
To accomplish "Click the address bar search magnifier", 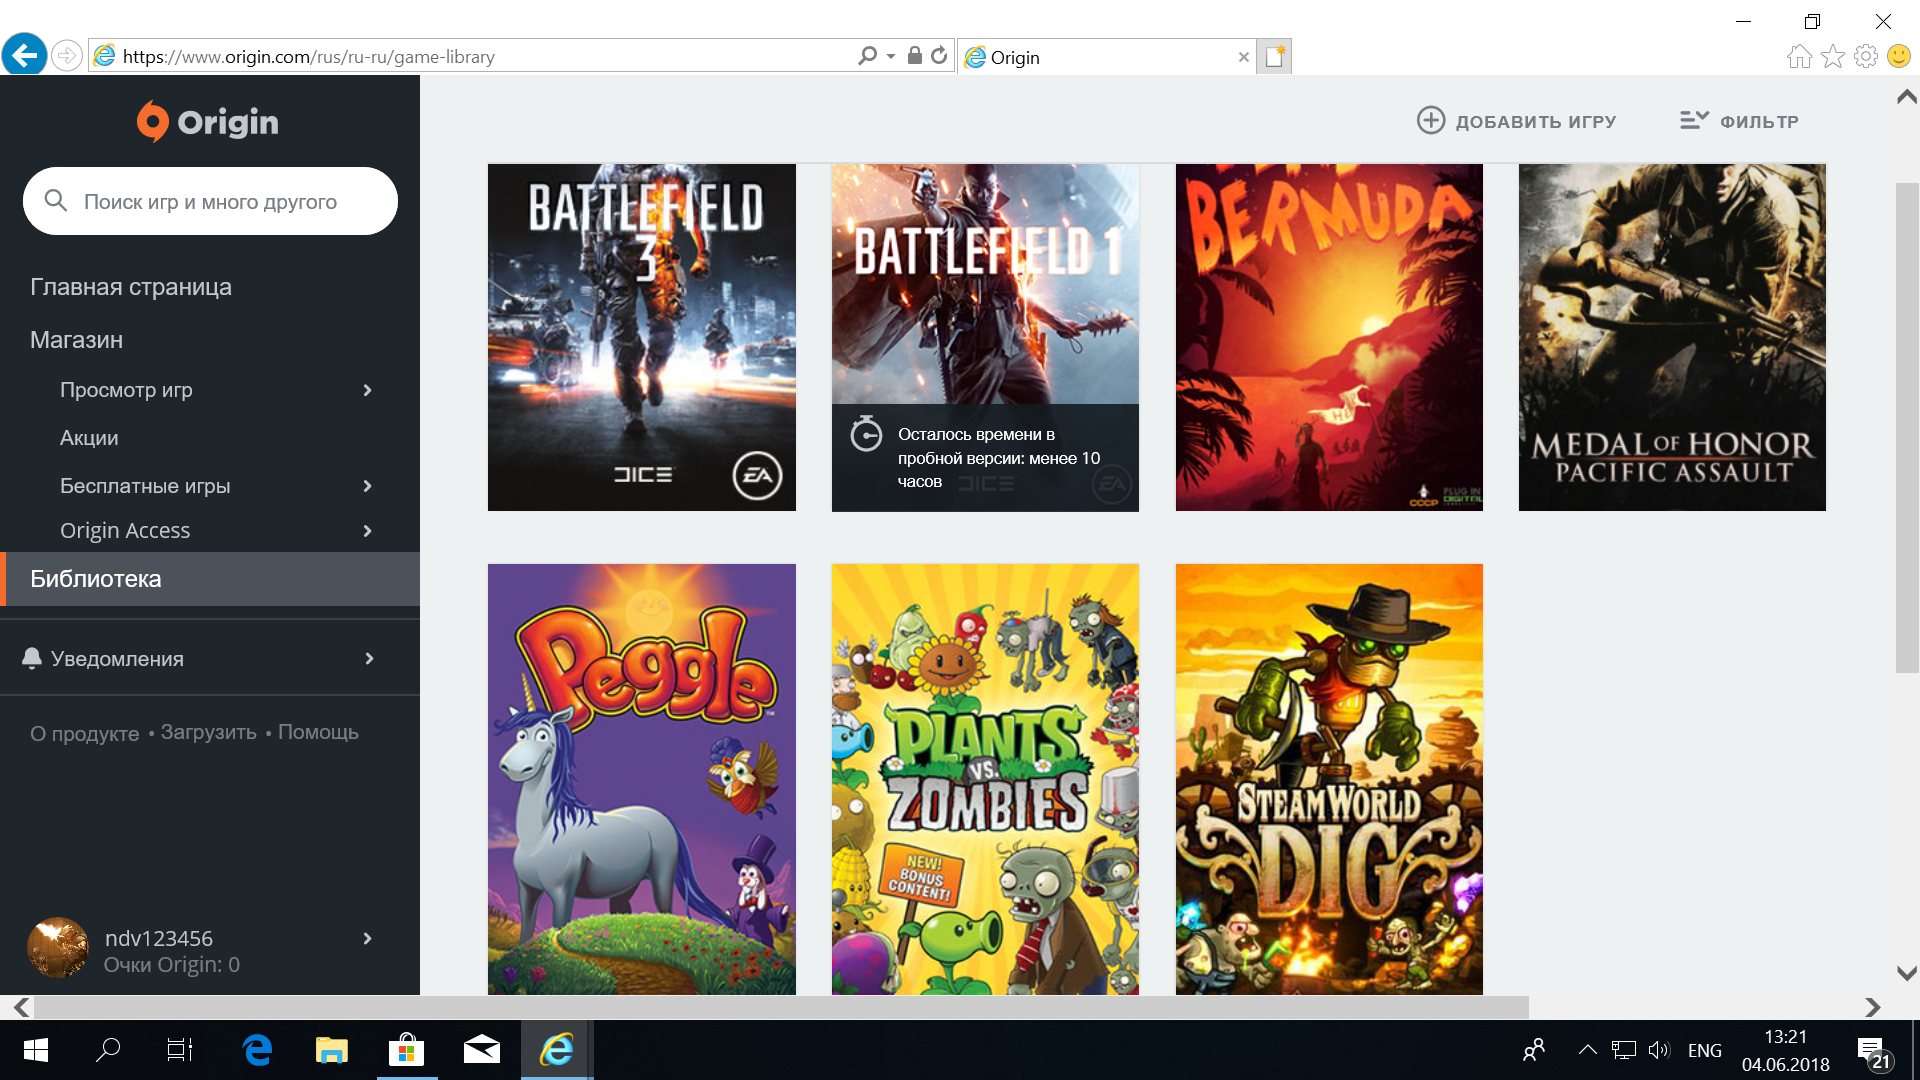I will coord(867,56).
